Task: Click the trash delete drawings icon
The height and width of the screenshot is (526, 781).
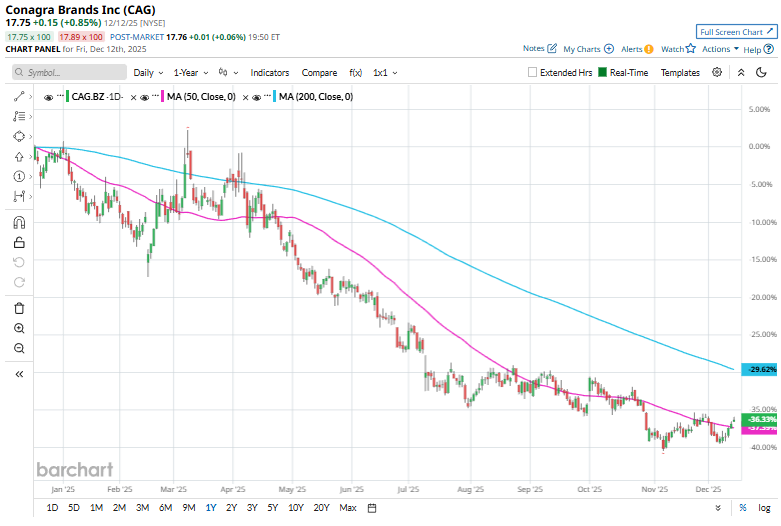Action: coord(19,308)
